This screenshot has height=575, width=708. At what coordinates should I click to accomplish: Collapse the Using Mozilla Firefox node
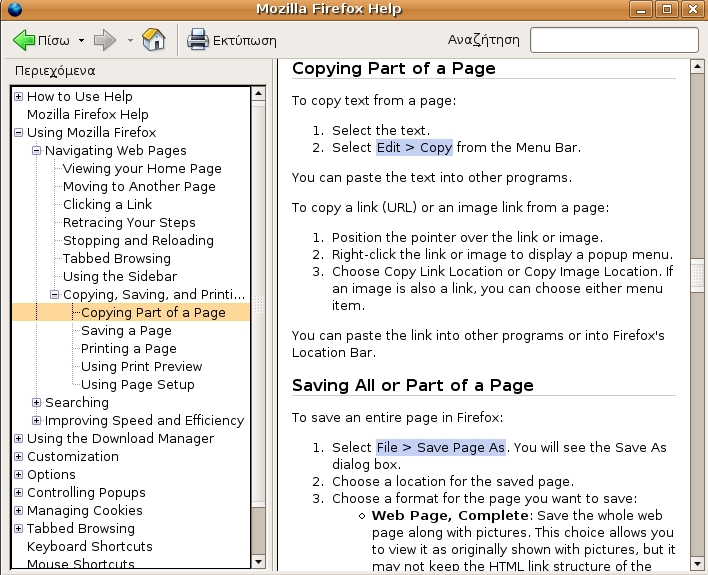click(19, 132)
